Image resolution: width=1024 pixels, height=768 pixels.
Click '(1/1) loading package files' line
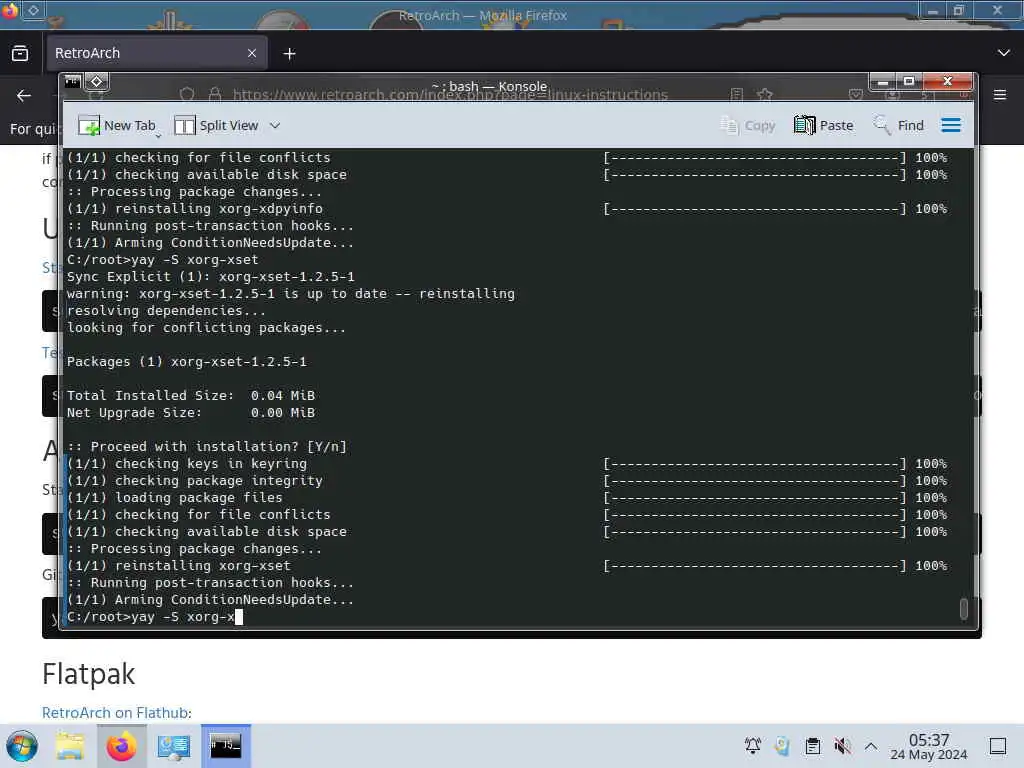point(174,498)
